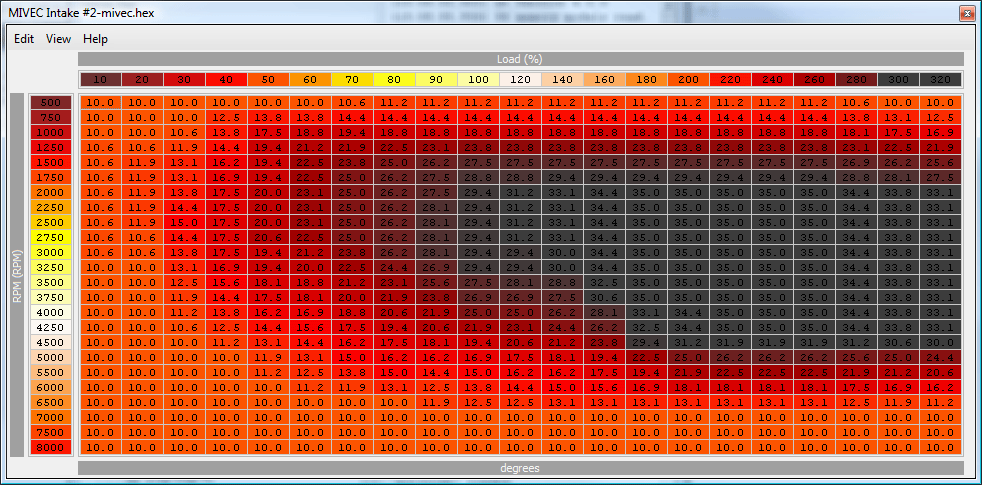The image size is (982, 485).
Task: Select cell 30.0 at 3000 RPM, 140 load
Action: tap(562, 253)
